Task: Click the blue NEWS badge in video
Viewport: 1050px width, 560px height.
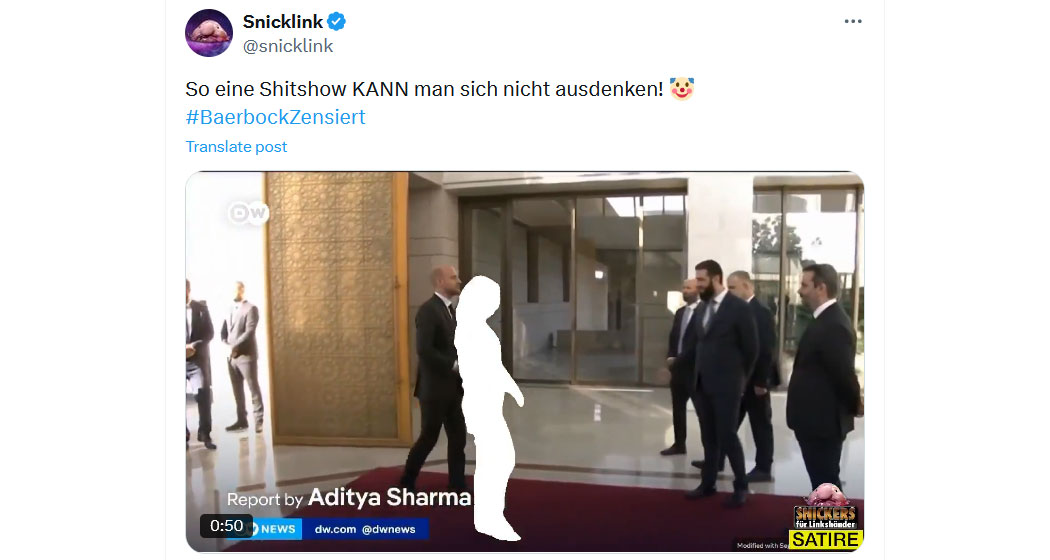Action: click(275, 529)
